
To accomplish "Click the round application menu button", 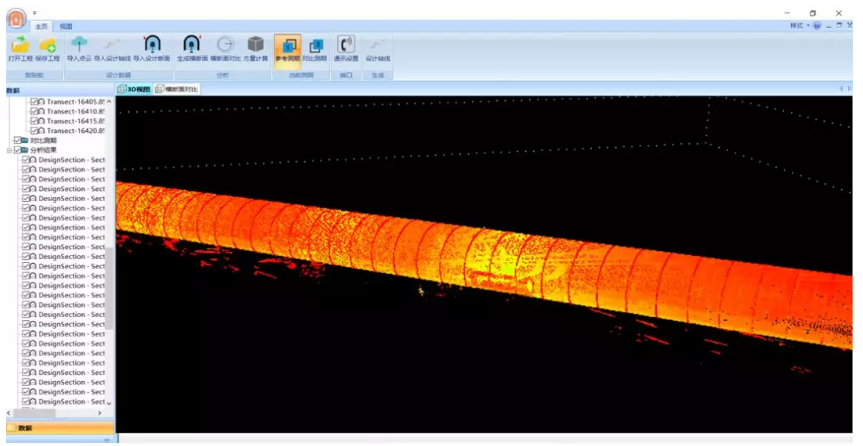I will (x=14, y=18).
